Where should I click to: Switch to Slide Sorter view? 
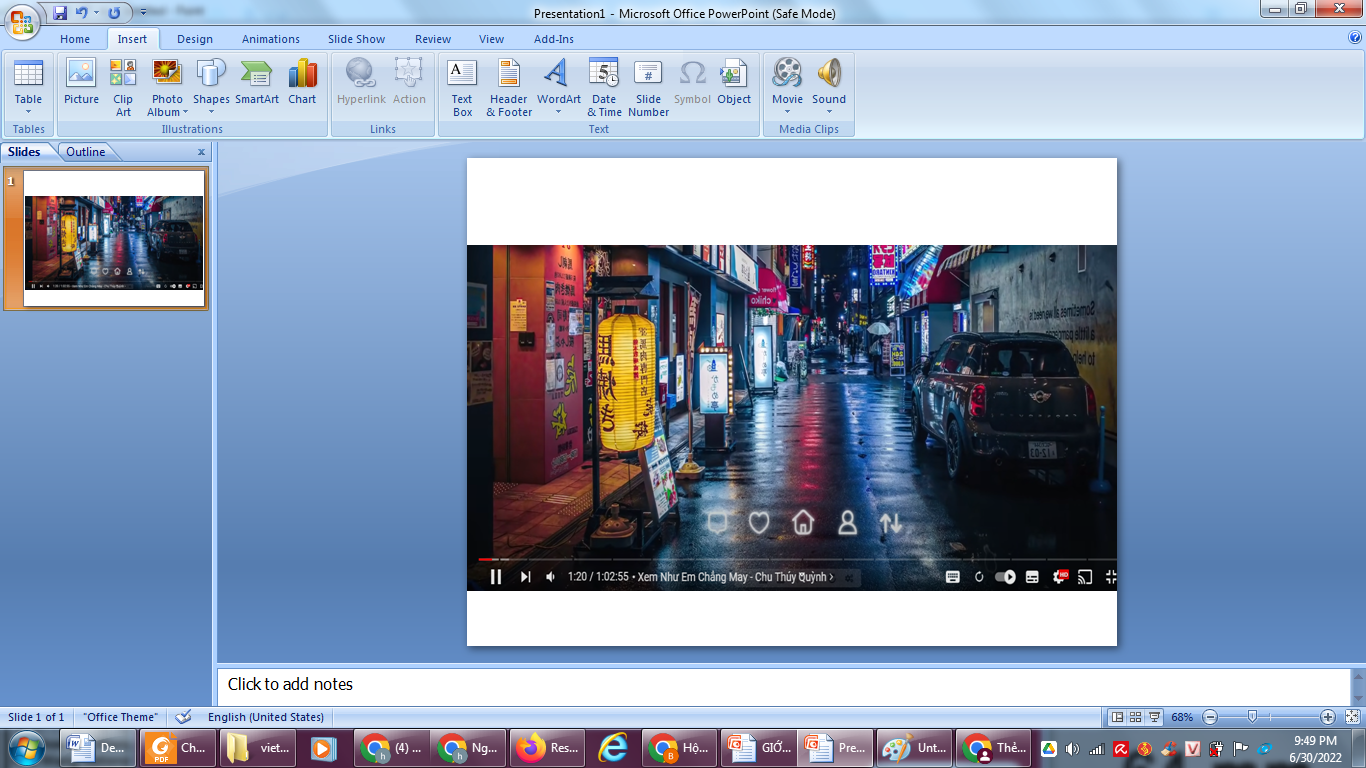tap(1136, 717)
